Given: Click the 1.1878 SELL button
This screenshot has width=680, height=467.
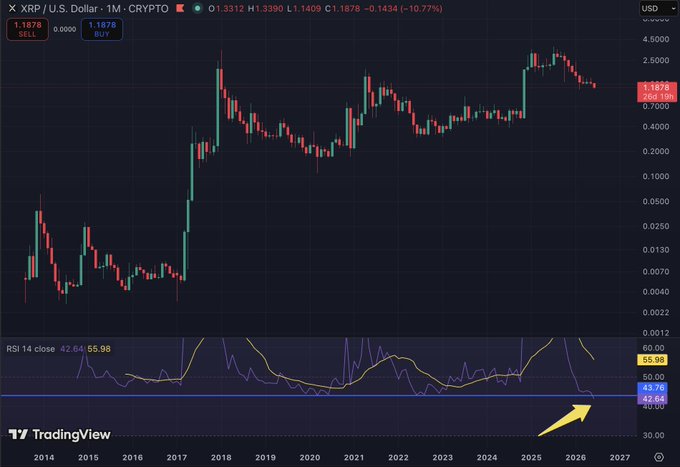Looking at the screenshot, I should tap(27, 29).
